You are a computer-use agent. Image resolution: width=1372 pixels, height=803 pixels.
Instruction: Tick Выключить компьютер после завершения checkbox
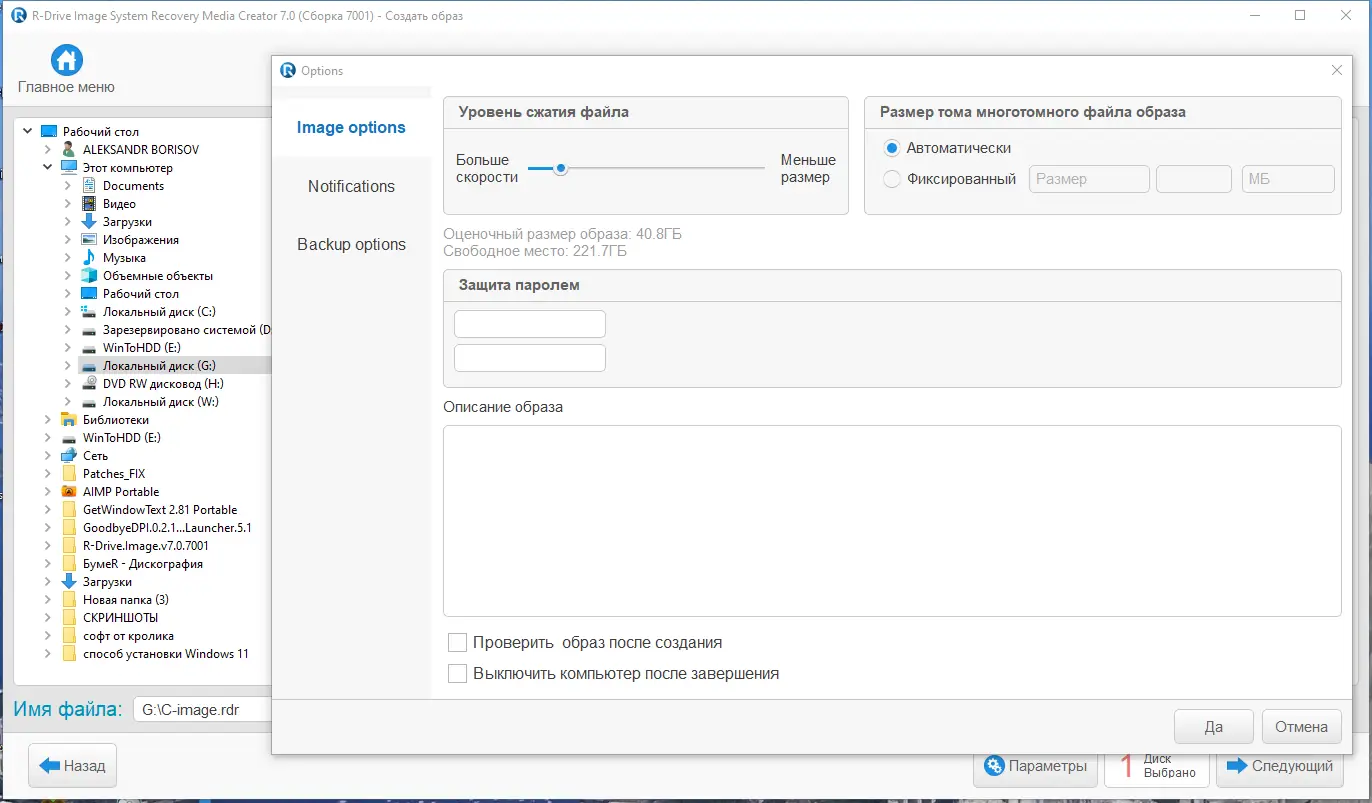coord(458,674)
